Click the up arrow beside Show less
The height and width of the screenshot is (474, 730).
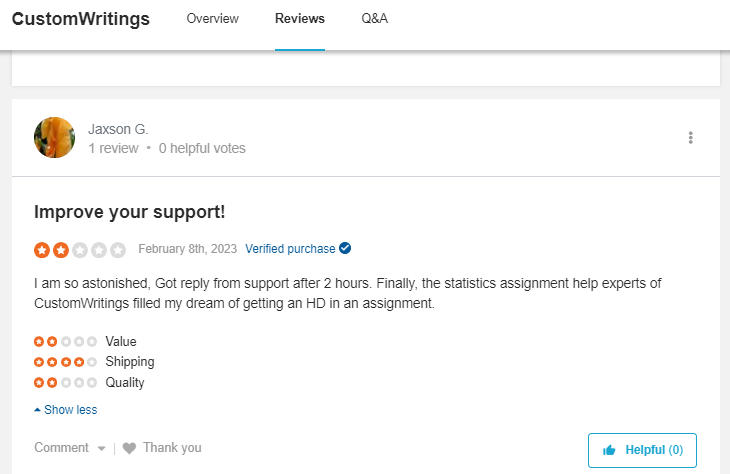click(37, 410)
